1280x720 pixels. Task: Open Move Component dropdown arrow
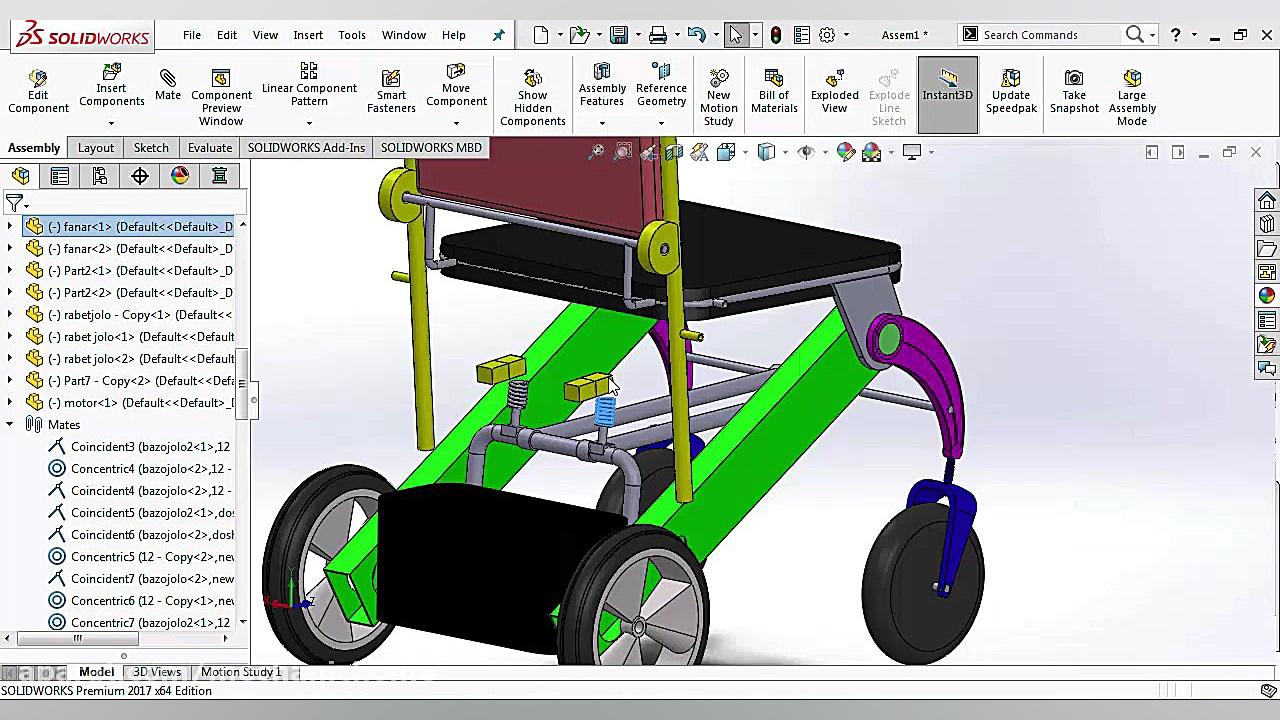coord(456,124)
